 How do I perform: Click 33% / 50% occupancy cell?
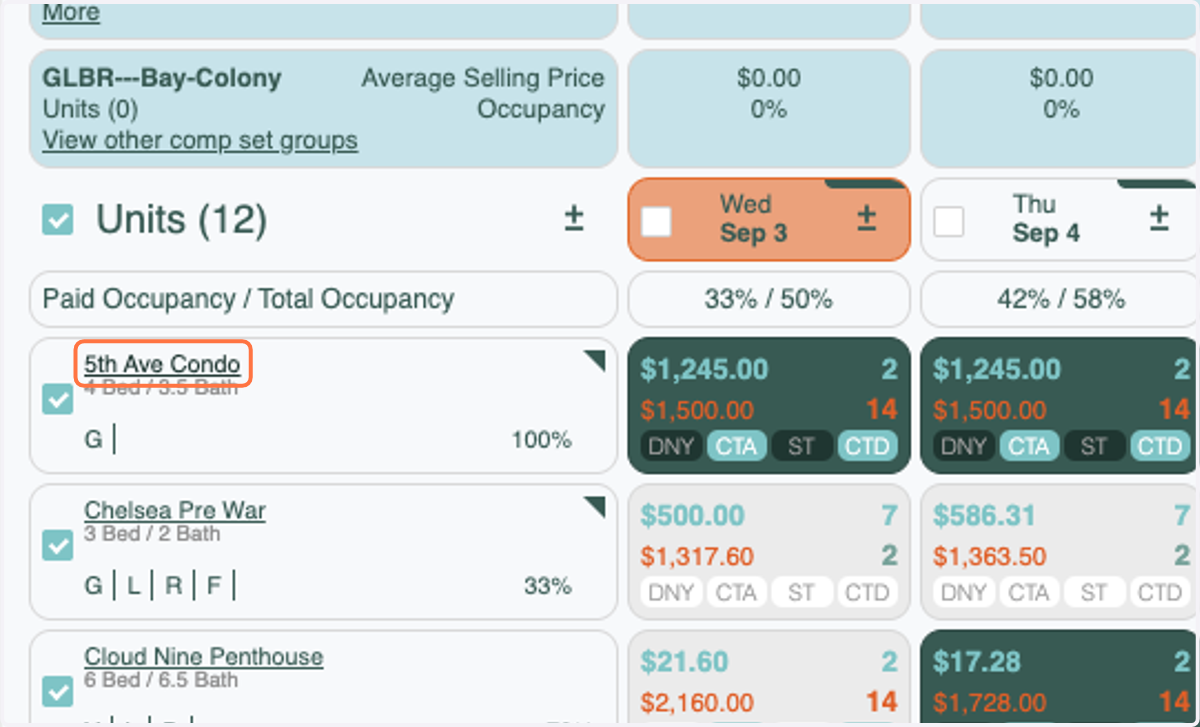[x=769, y=299]
